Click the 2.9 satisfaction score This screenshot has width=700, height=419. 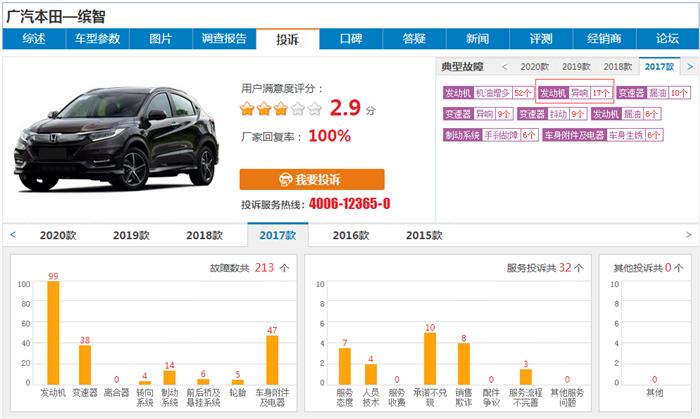point(345,108)
